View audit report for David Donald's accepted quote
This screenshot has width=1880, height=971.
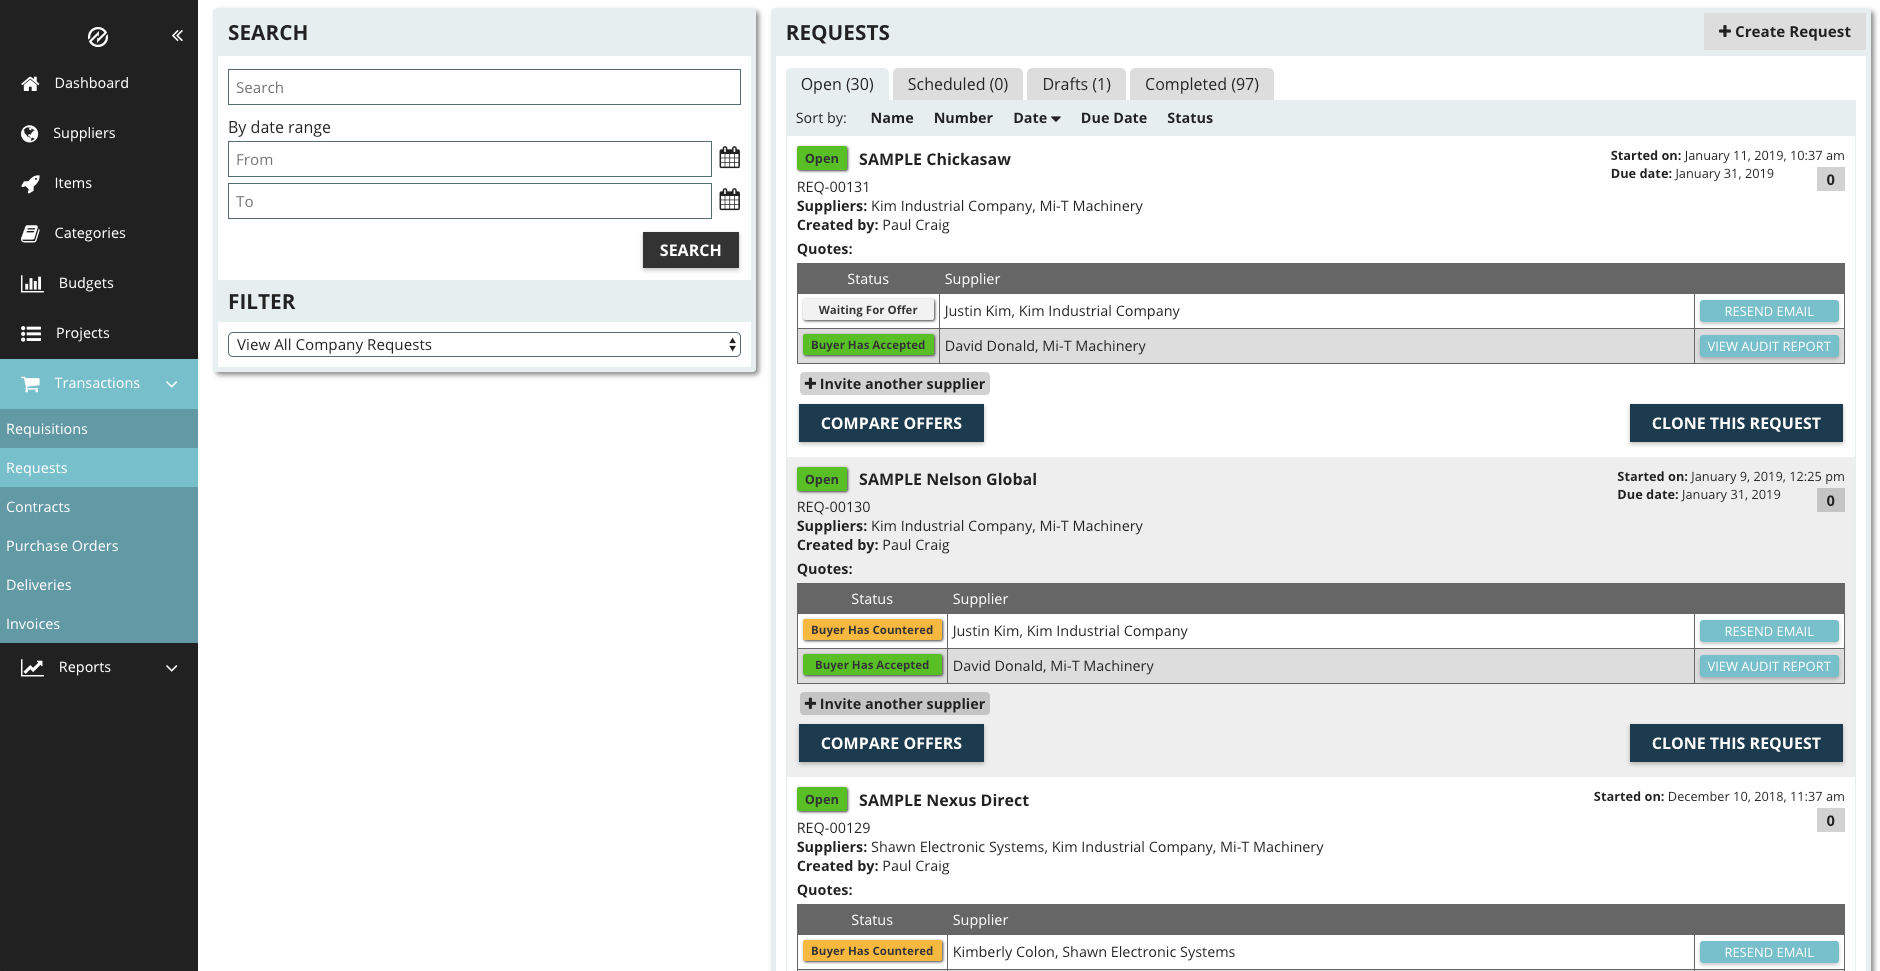[1768, 346]
